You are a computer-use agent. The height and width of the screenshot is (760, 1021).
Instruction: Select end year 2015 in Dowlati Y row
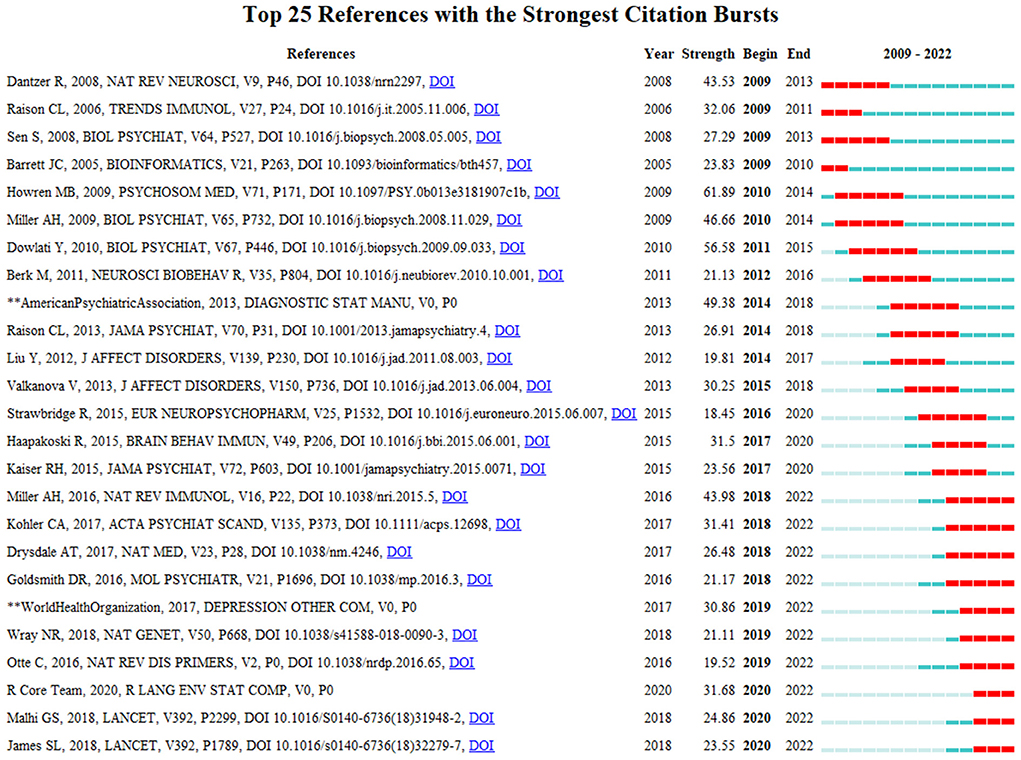(x=799, y=247)
